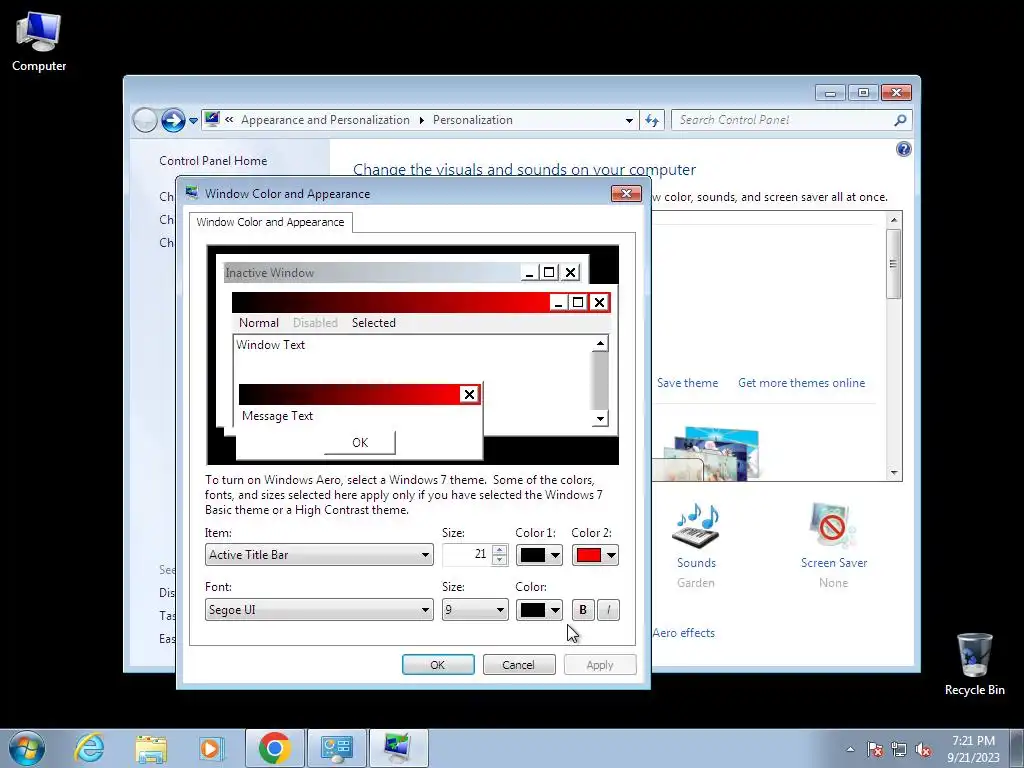Open address bar history dropdown arrow
This screenshot has height=768, width=1024.
(x=629, y=121)
